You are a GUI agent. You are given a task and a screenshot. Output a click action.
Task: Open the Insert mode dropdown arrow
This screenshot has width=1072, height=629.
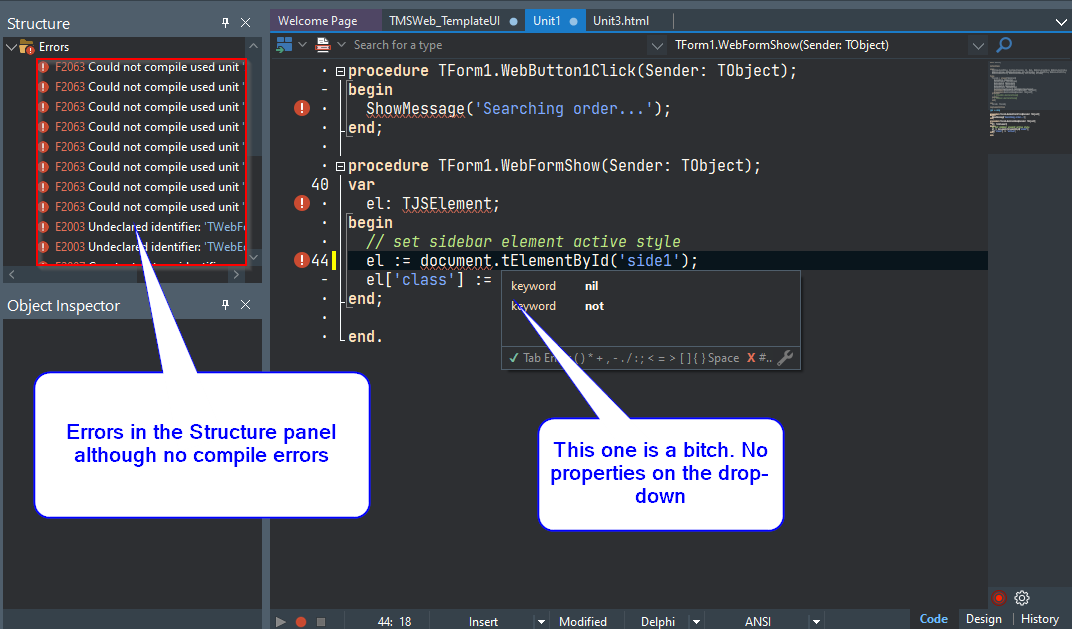tap(541, 621)
